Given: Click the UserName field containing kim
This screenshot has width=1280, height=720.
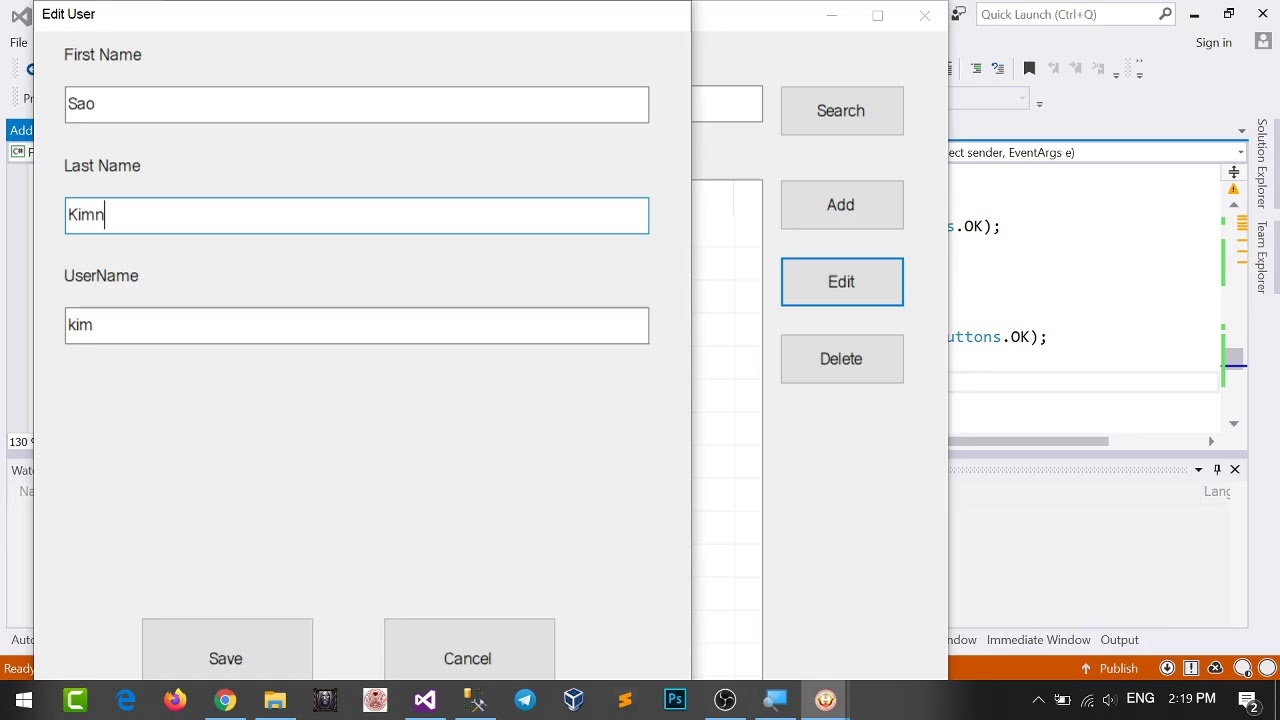Looking at the screenshot, I should pos(357,326).
